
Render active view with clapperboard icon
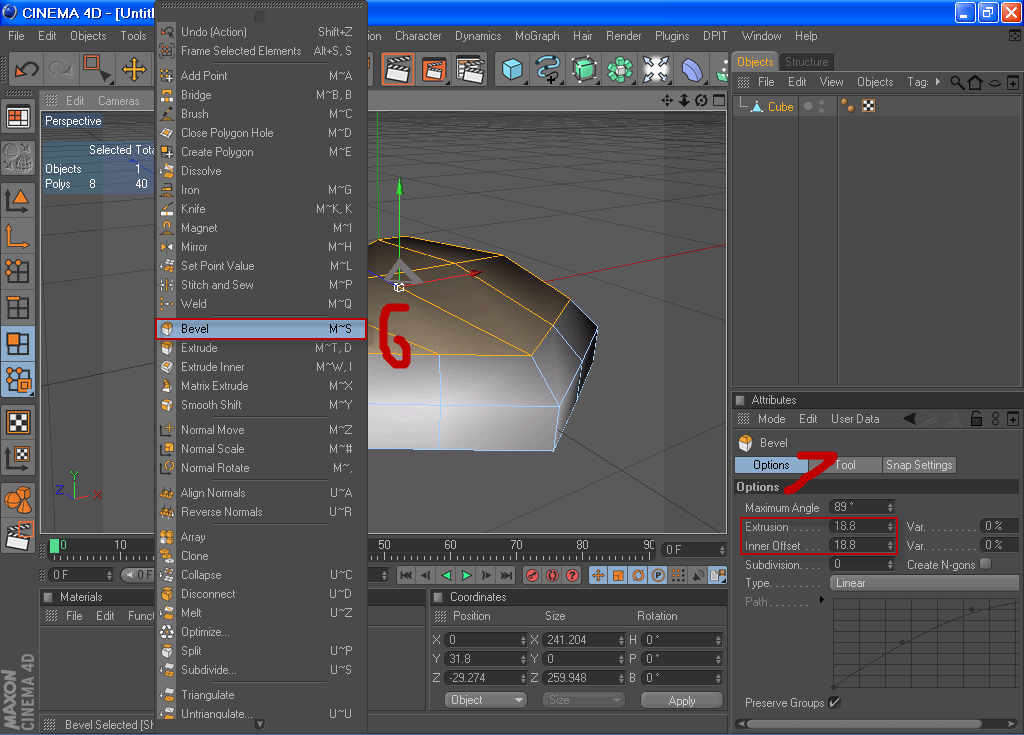tap(398, 69)
